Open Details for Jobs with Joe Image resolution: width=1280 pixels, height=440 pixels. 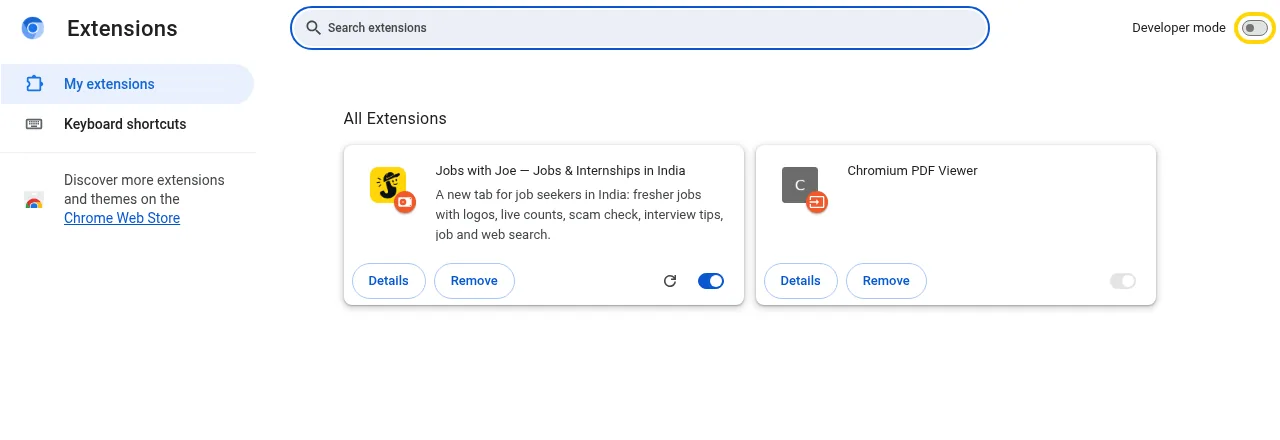point(388,281)
